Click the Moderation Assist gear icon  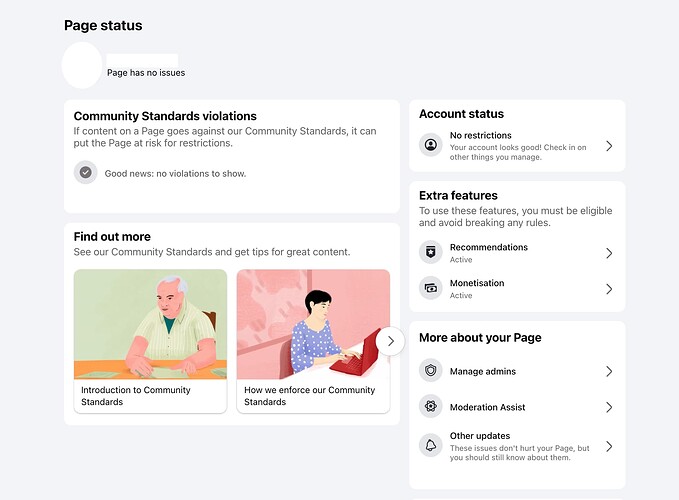(x=430, y=406)
